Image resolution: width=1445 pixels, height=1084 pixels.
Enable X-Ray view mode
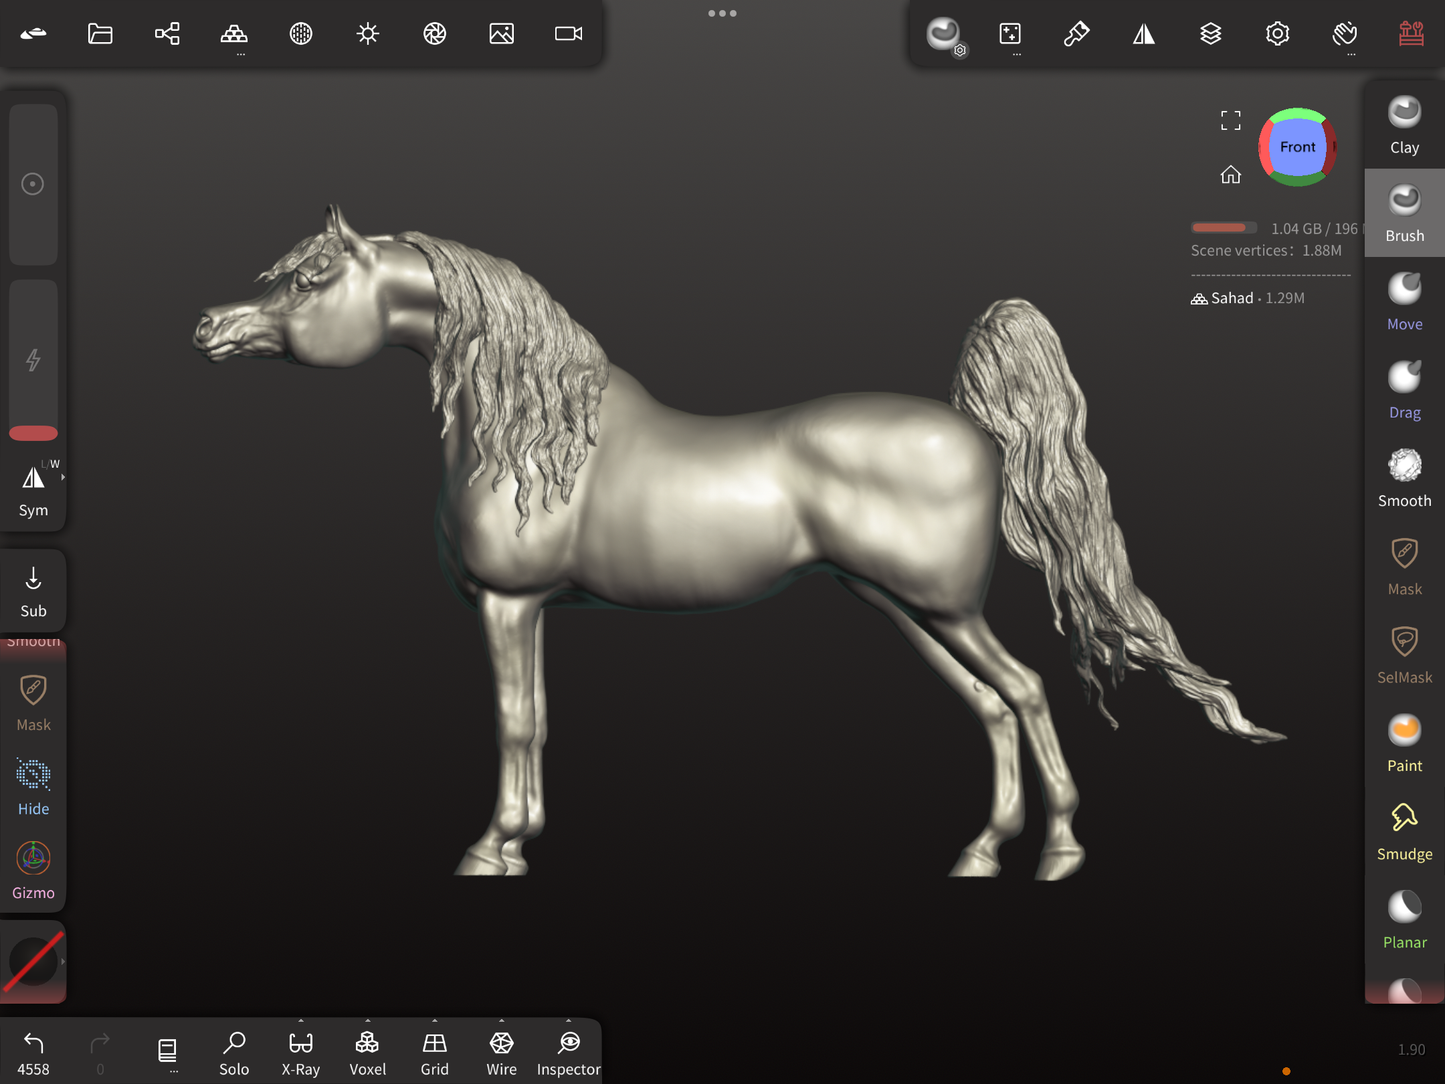click(x=300, y=1053)
